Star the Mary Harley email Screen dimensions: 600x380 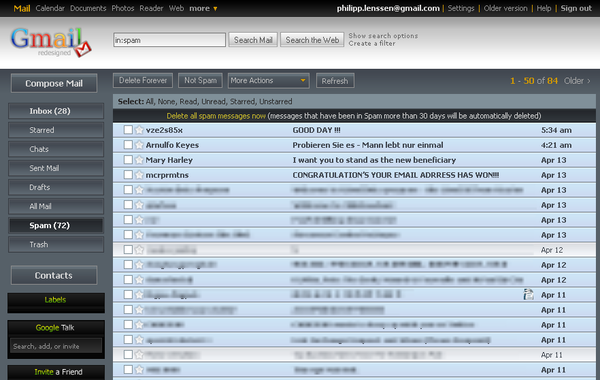(x=139, y=160)
